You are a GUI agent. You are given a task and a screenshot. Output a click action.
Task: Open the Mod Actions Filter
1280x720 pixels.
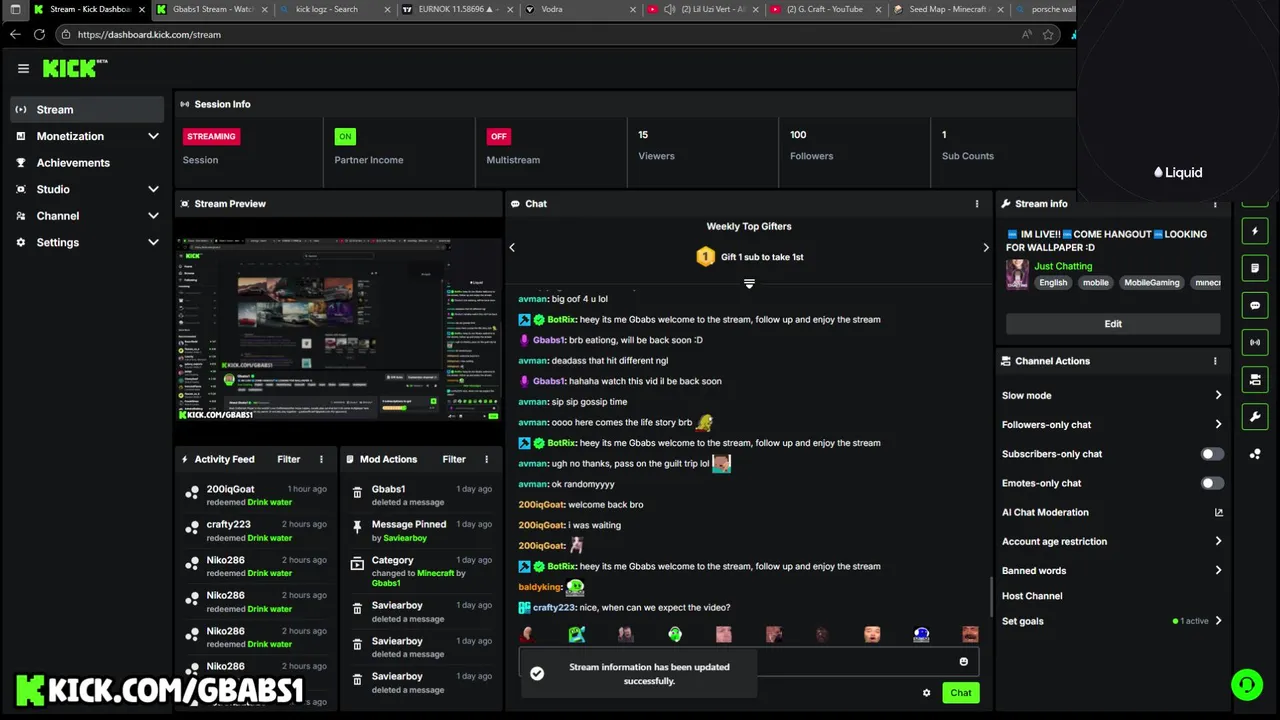tap(454, 459)
